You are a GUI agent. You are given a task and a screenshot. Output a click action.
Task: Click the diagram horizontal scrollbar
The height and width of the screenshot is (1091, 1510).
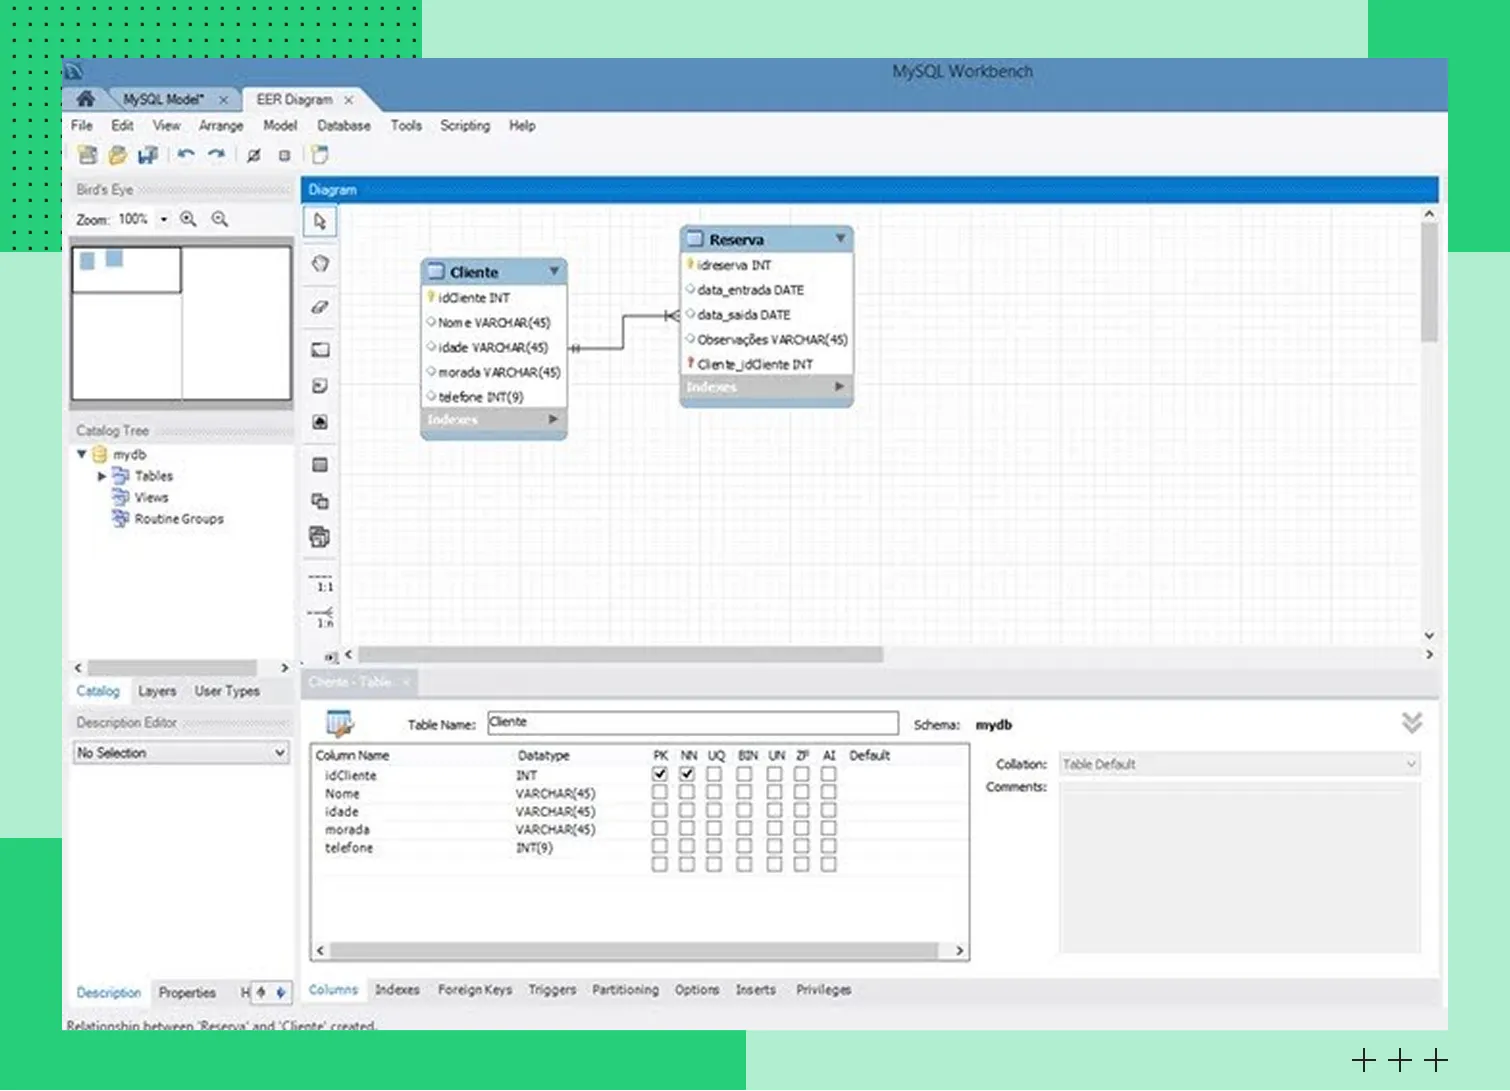click(x=620, y=654)
